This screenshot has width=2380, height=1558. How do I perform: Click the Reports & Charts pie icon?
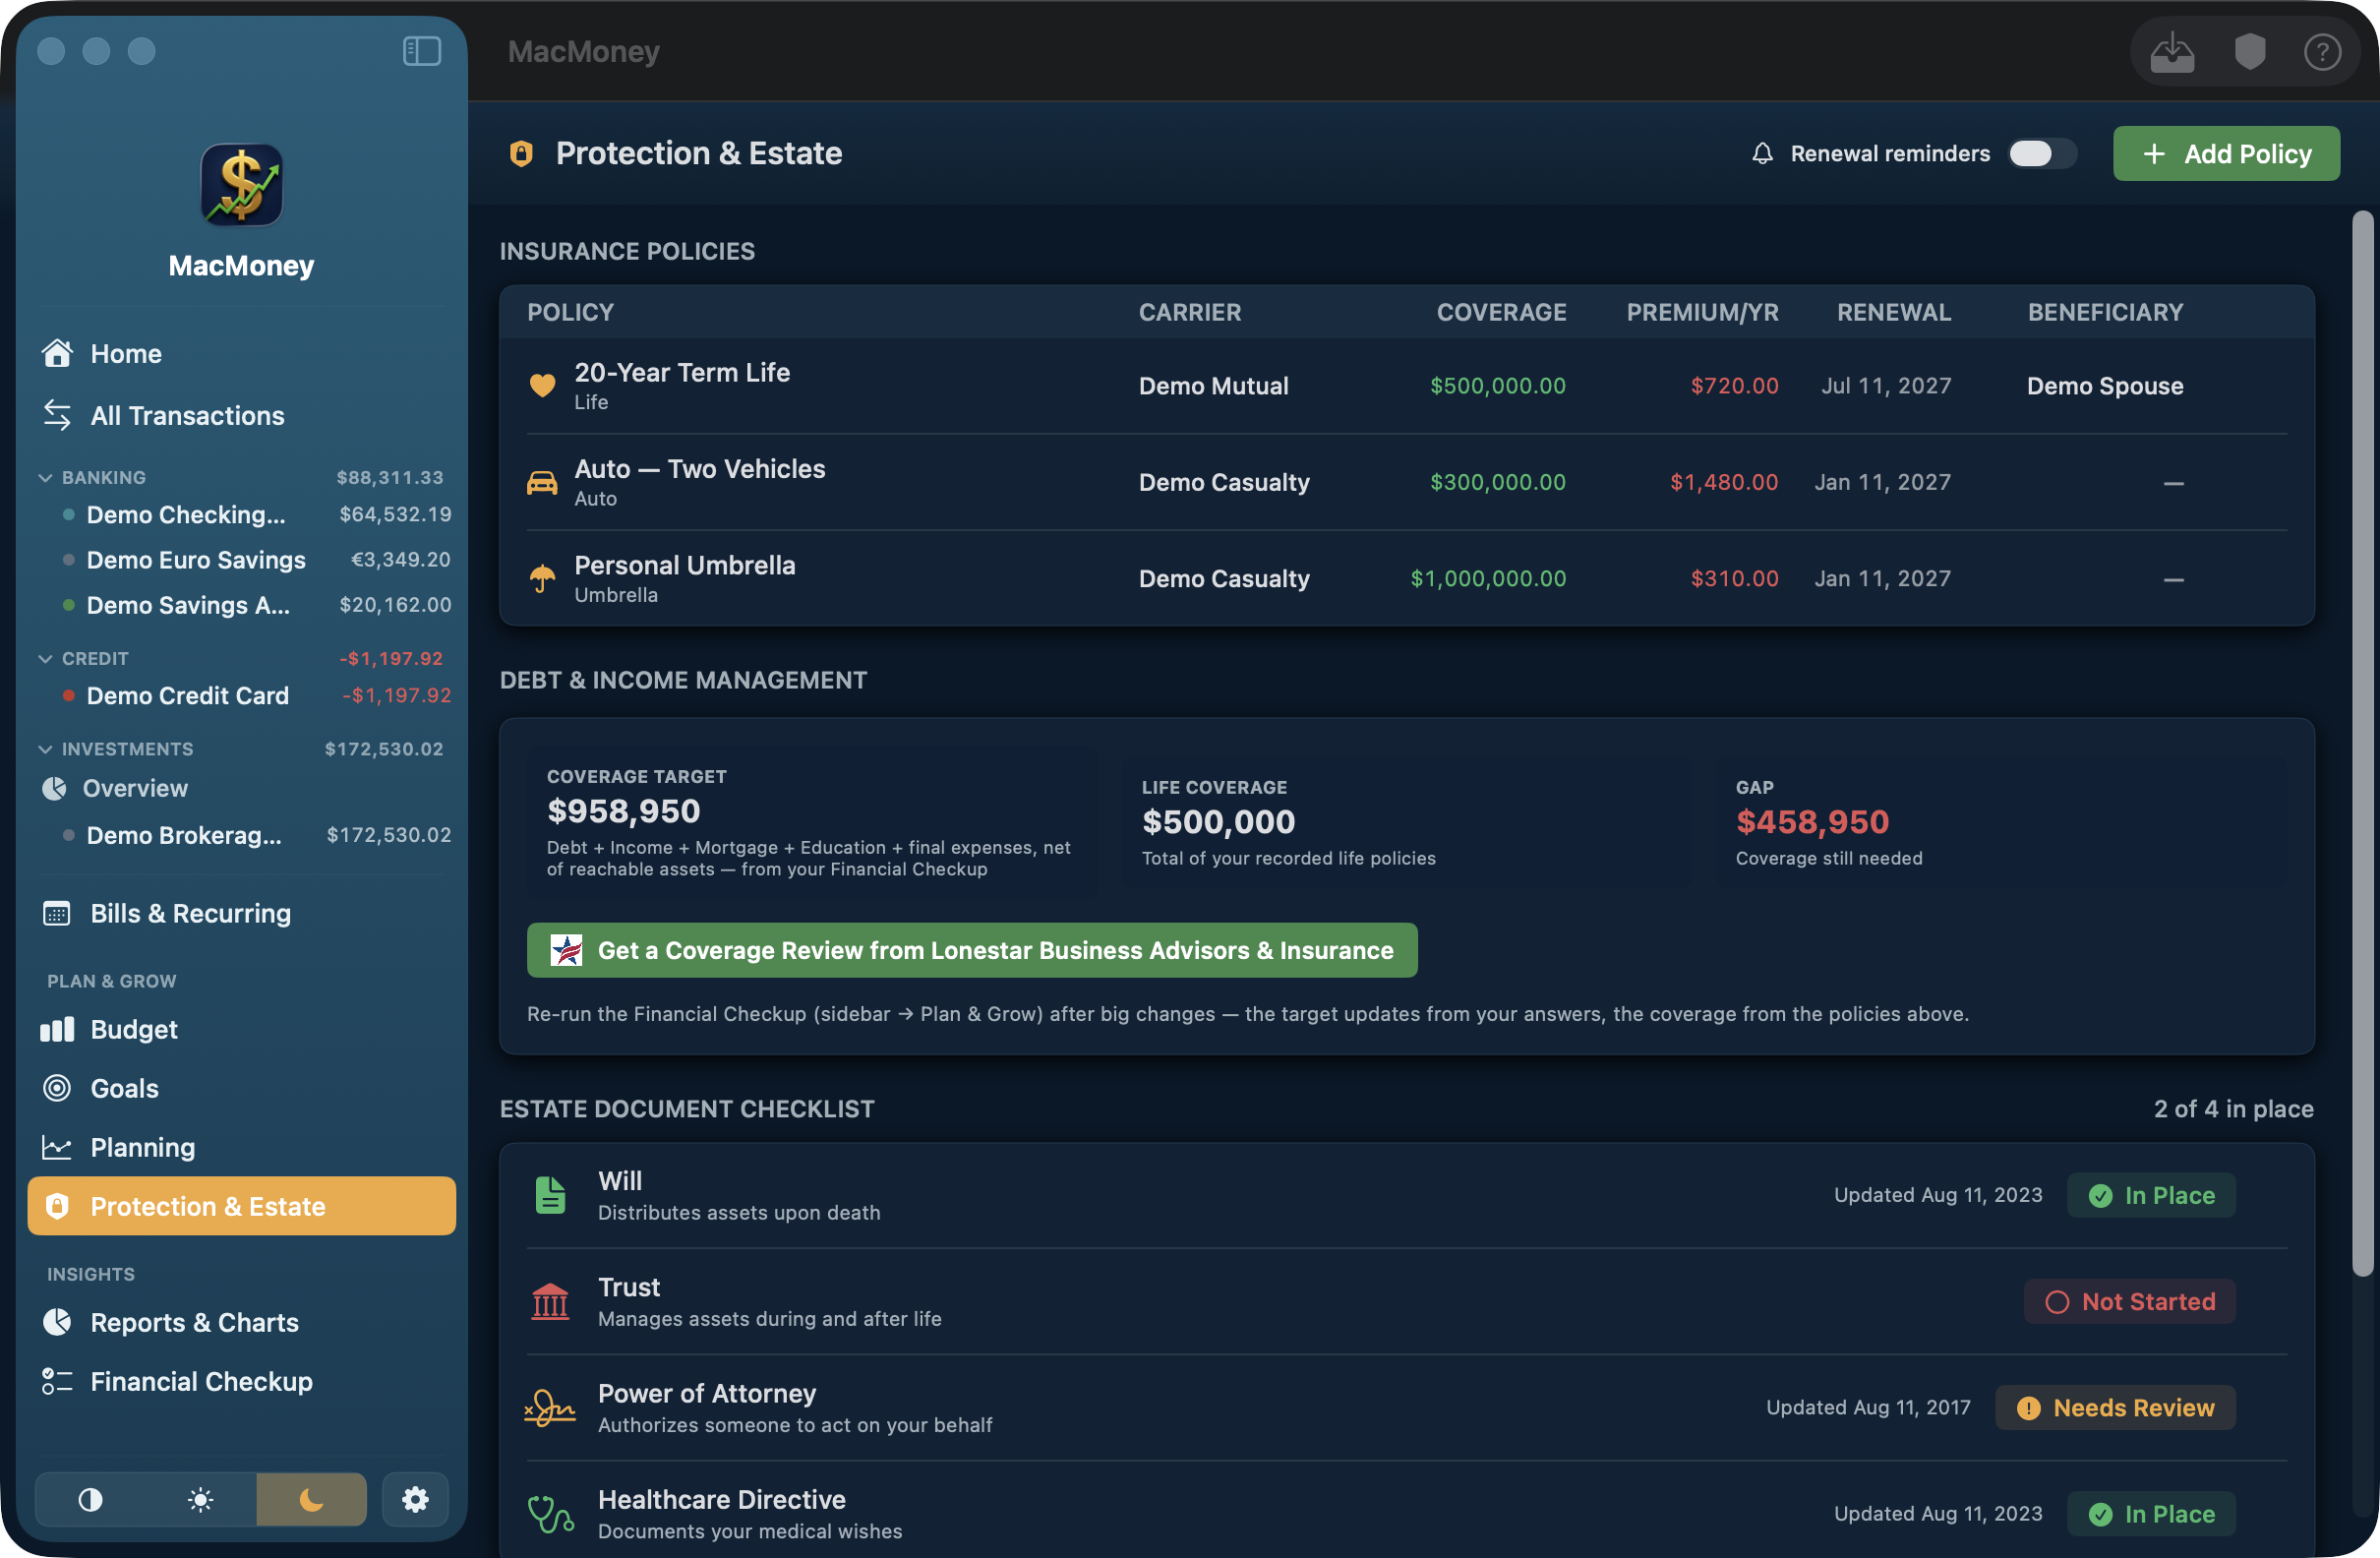click(x=57, y=1322)
